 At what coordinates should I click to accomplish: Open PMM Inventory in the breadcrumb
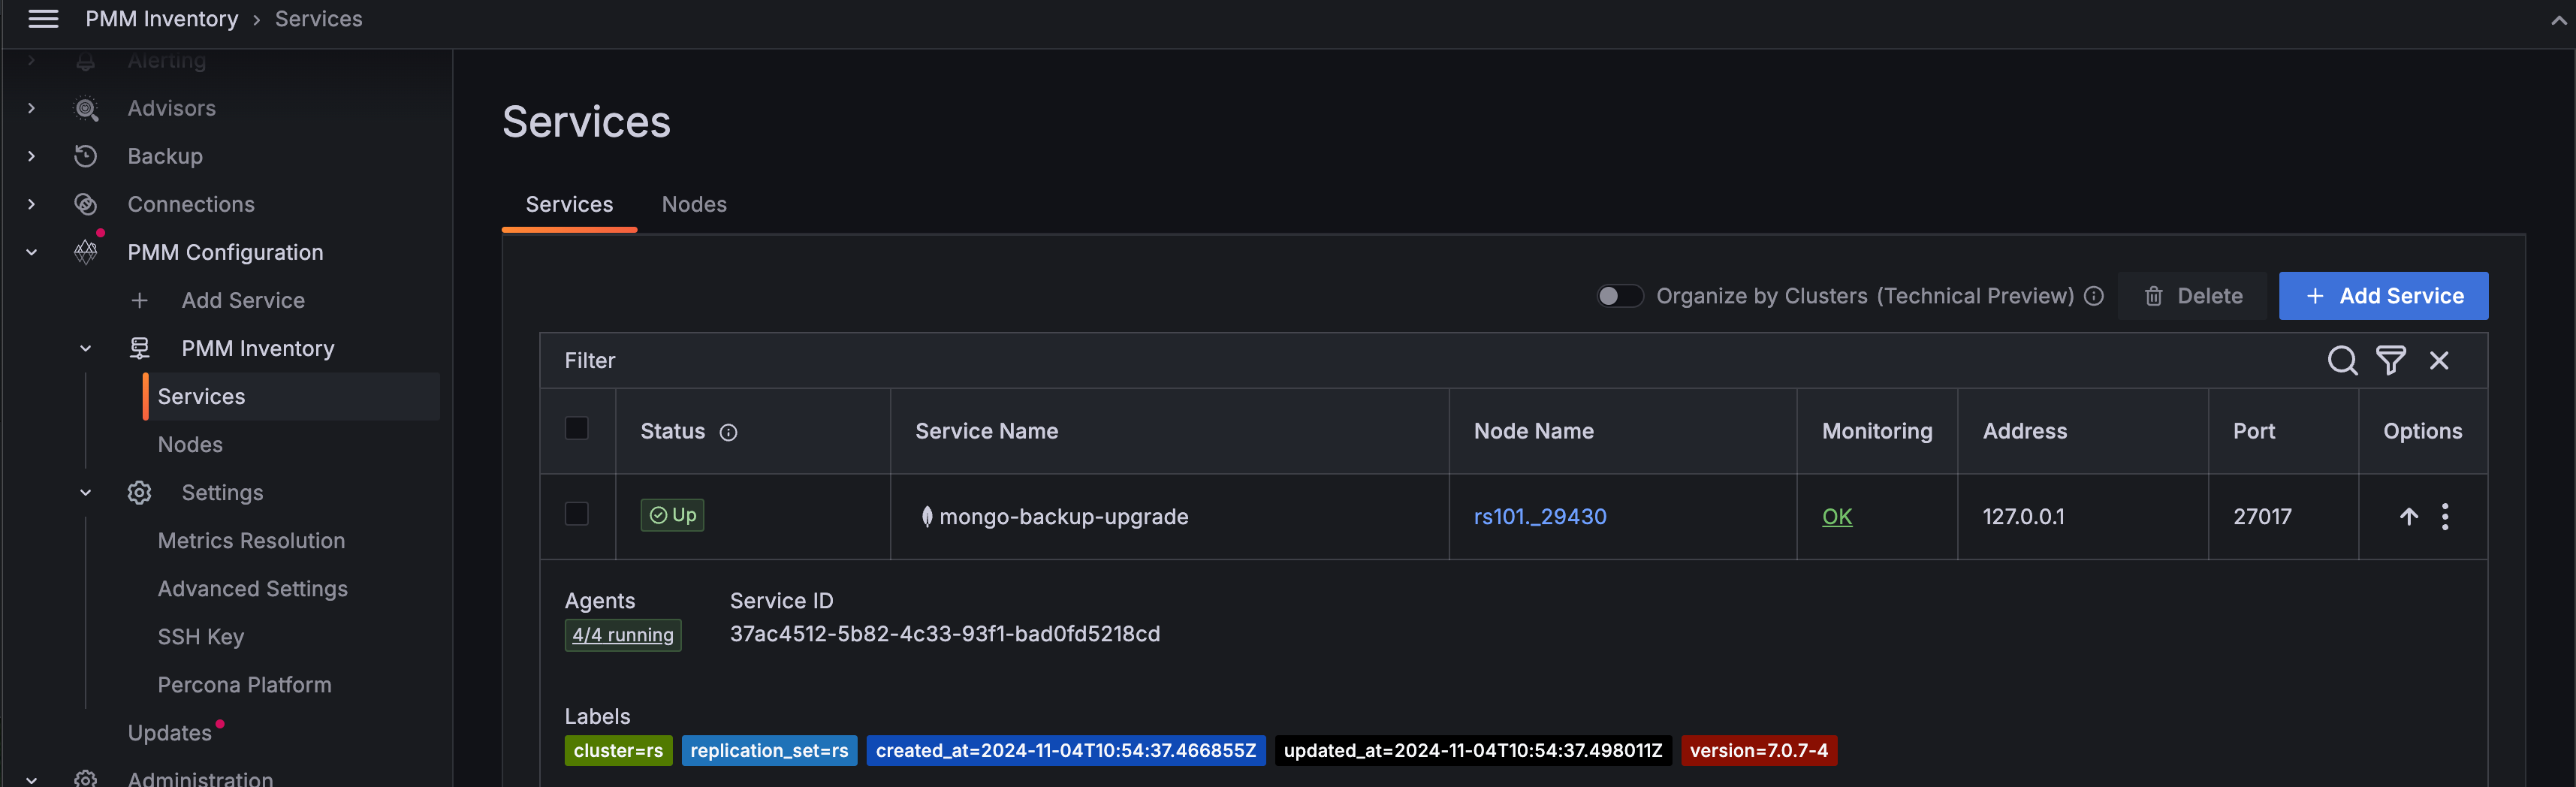(161, 18)
